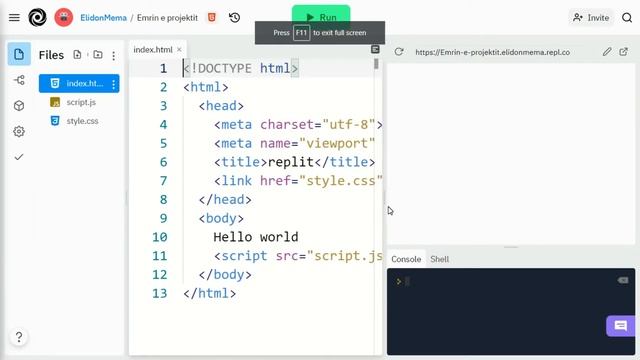Switch to the Console tab
The height and width of the screenshot is (360, 640).
[406, 259]
